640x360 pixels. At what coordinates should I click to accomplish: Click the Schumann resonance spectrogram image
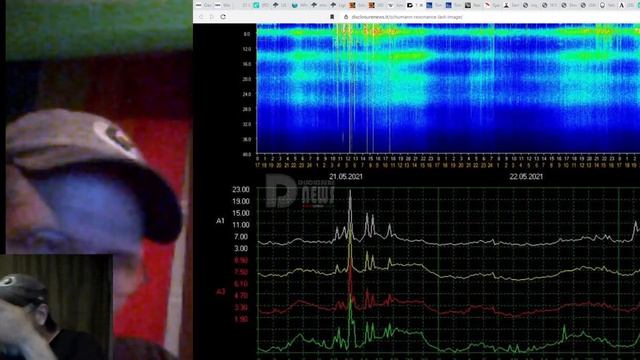pos(448,88)
